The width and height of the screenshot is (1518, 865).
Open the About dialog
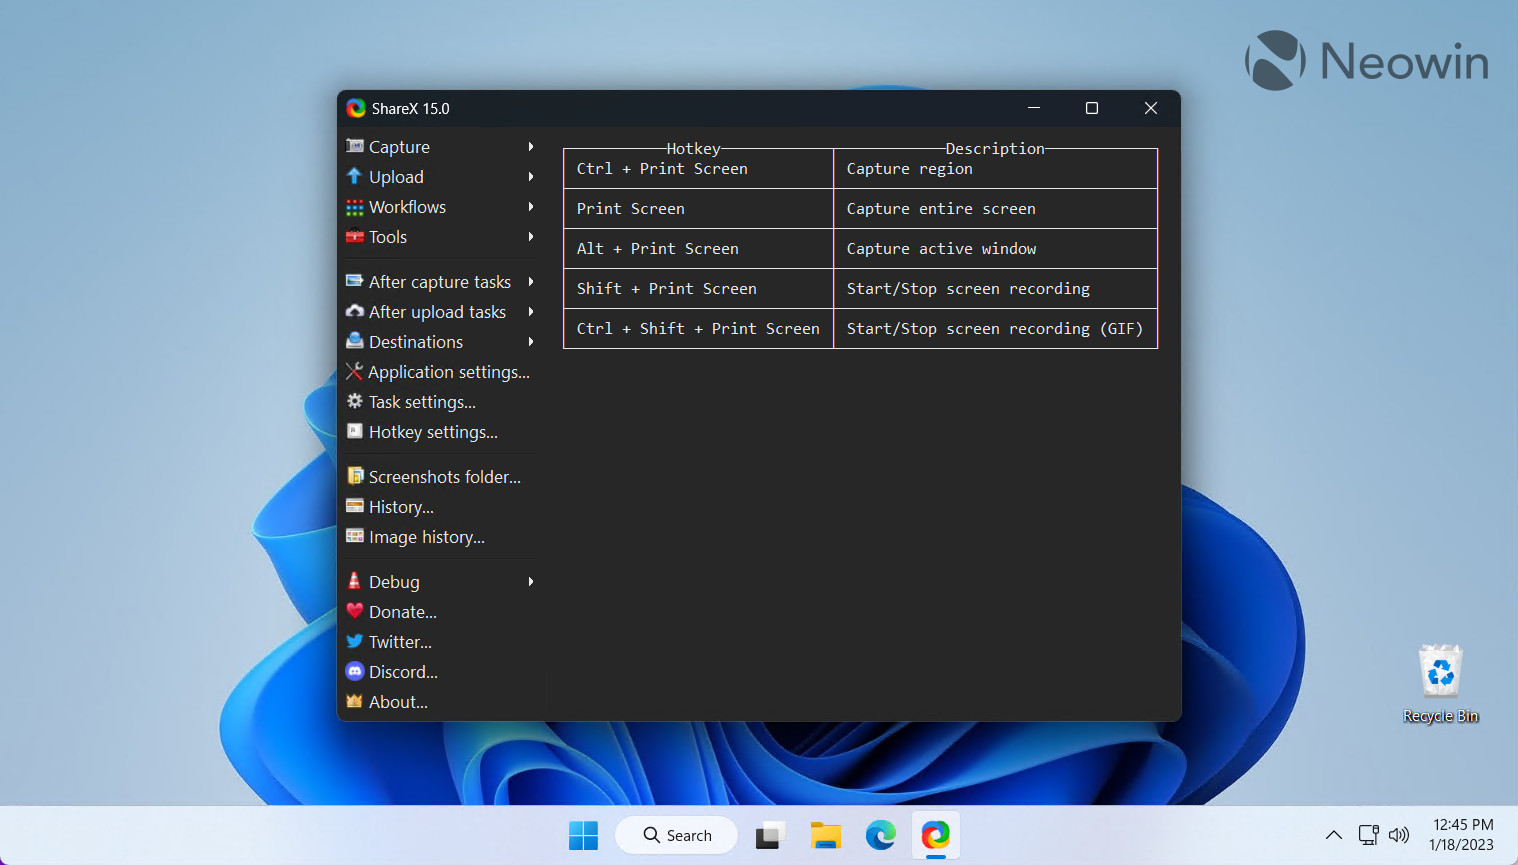[x=398, y=702]
